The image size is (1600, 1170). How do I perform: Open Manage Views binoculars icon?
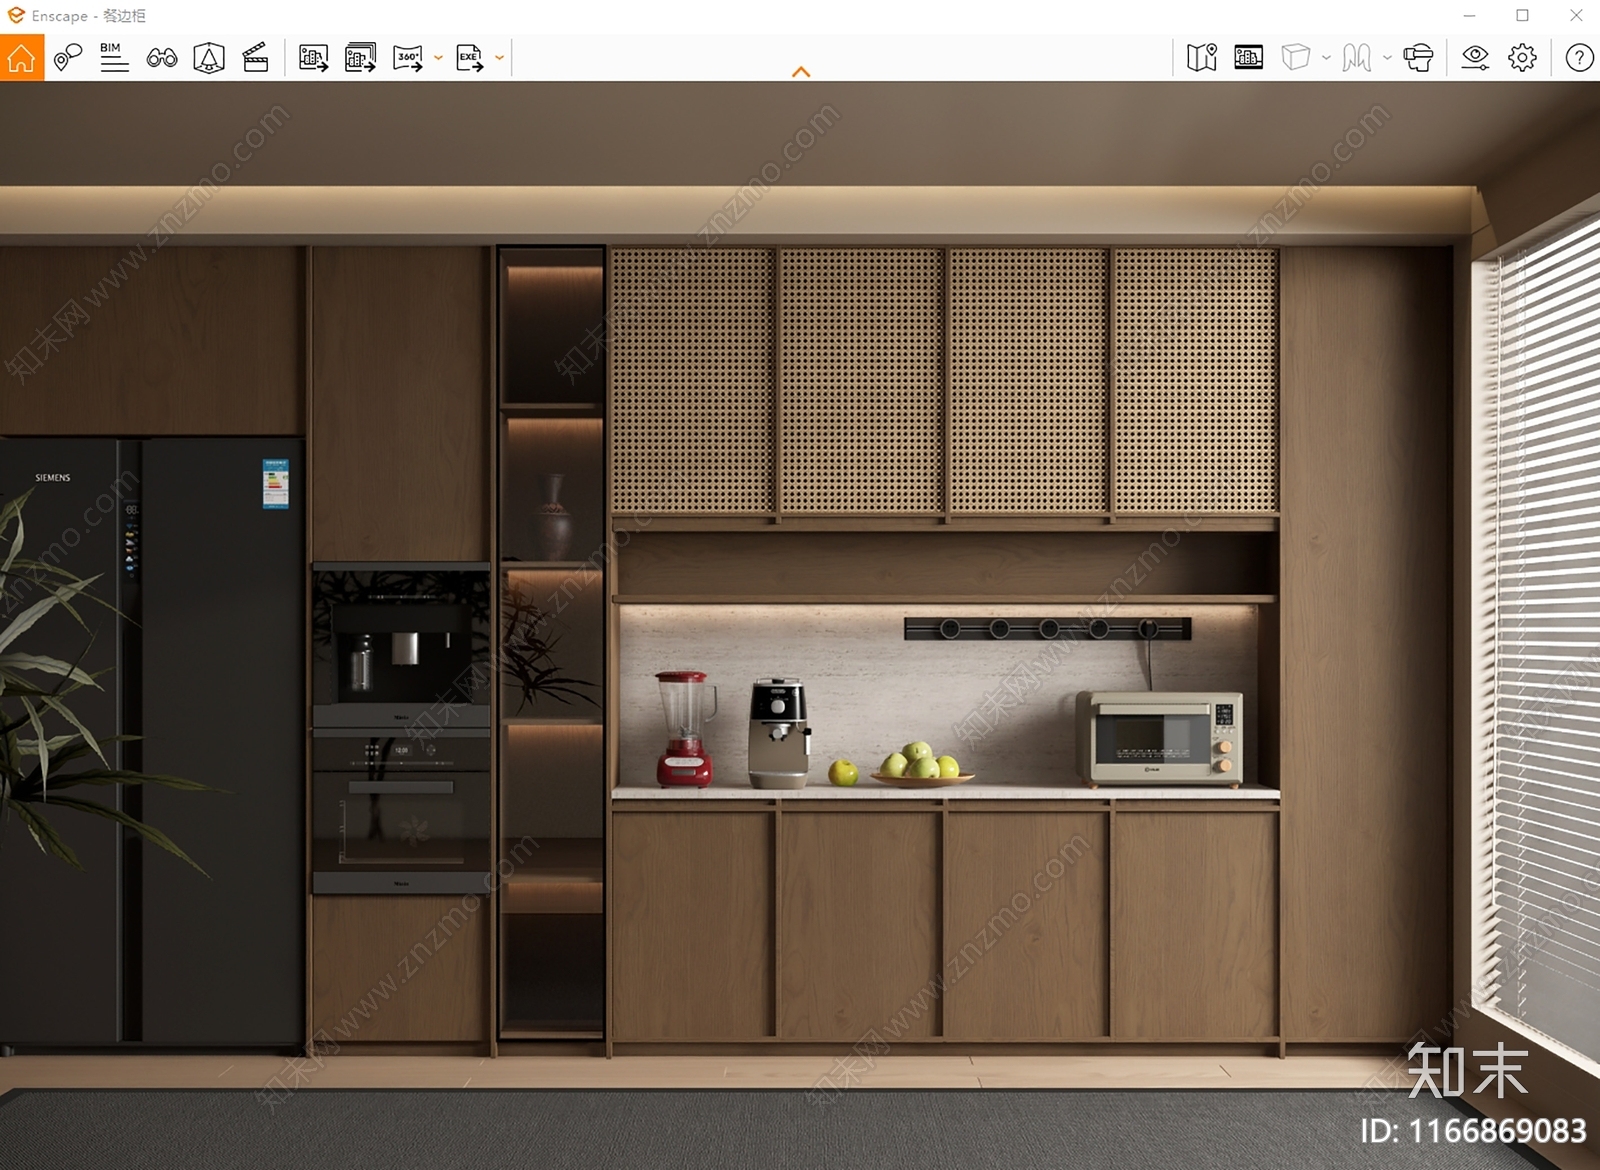[x=162, y=58]
